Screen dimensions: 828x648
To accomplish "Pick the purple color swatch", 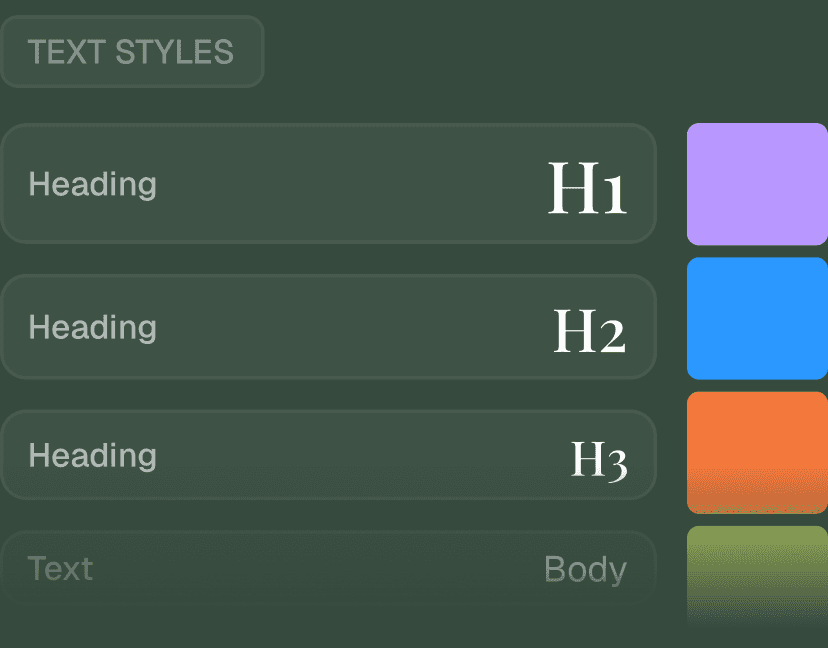I will click(757, 184).
